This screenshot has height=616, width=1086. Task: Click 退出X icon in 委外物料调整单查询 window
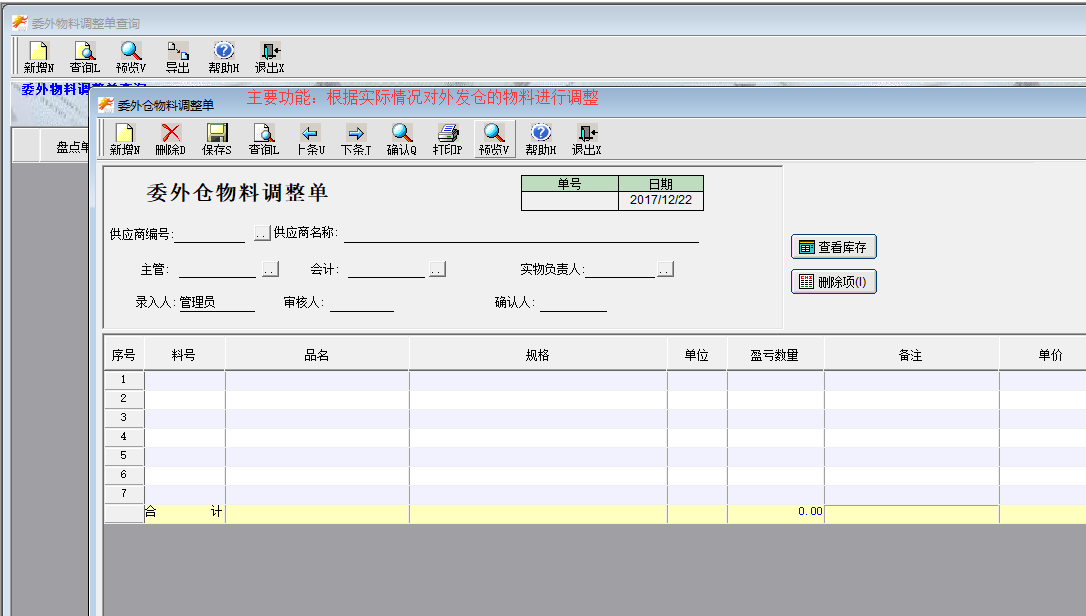pos(269,57)
